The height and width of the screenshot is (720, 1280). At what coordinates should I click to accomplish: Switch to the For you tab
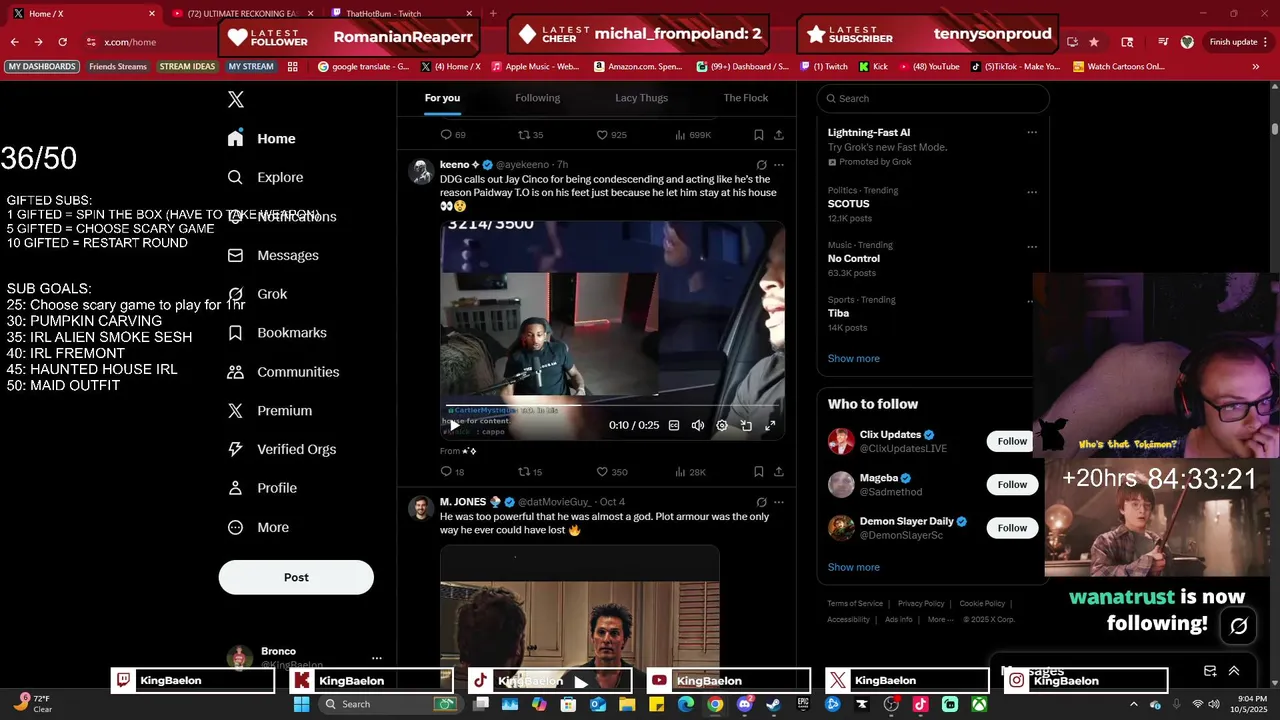[x=442, y=98]
